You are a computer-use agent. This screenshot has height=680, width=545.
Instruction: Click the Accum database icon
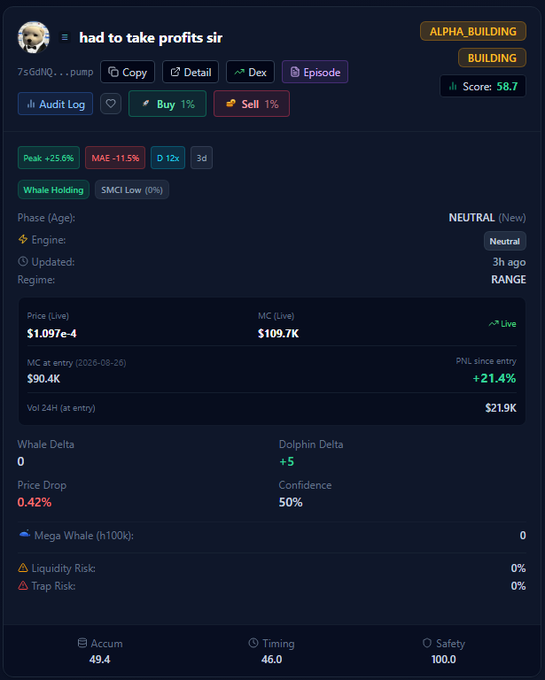tap(82, 643)
